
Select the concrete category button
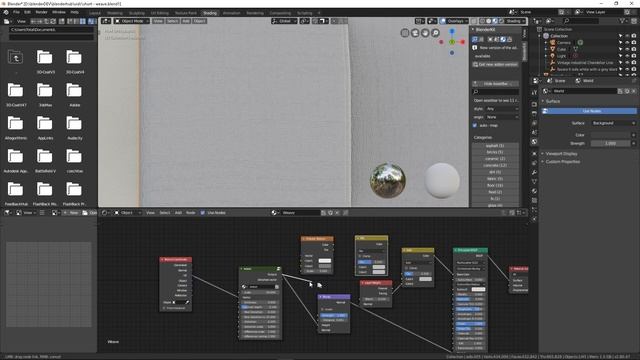point(496,165)
